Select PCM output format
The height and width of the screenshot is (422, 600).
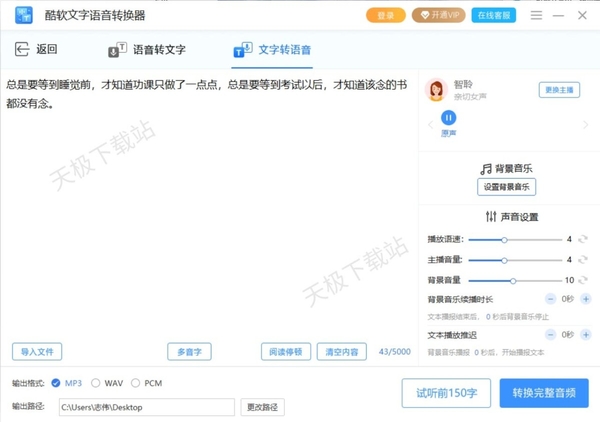pos(135,383)
